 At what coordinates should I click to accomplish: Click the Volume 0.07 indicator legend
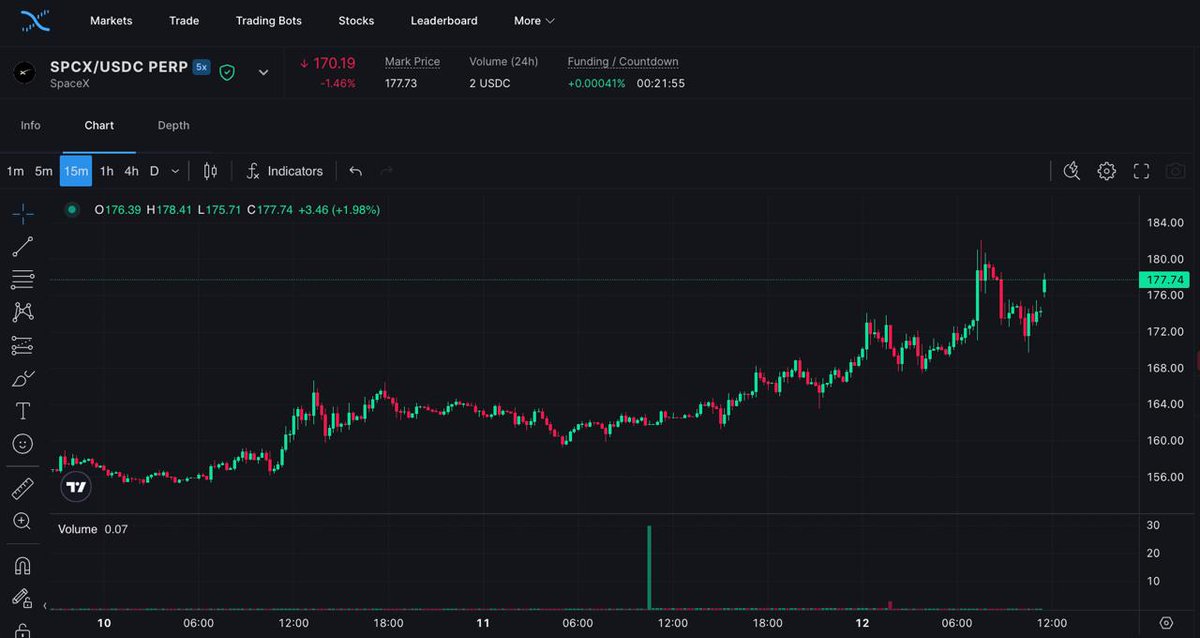93,529
